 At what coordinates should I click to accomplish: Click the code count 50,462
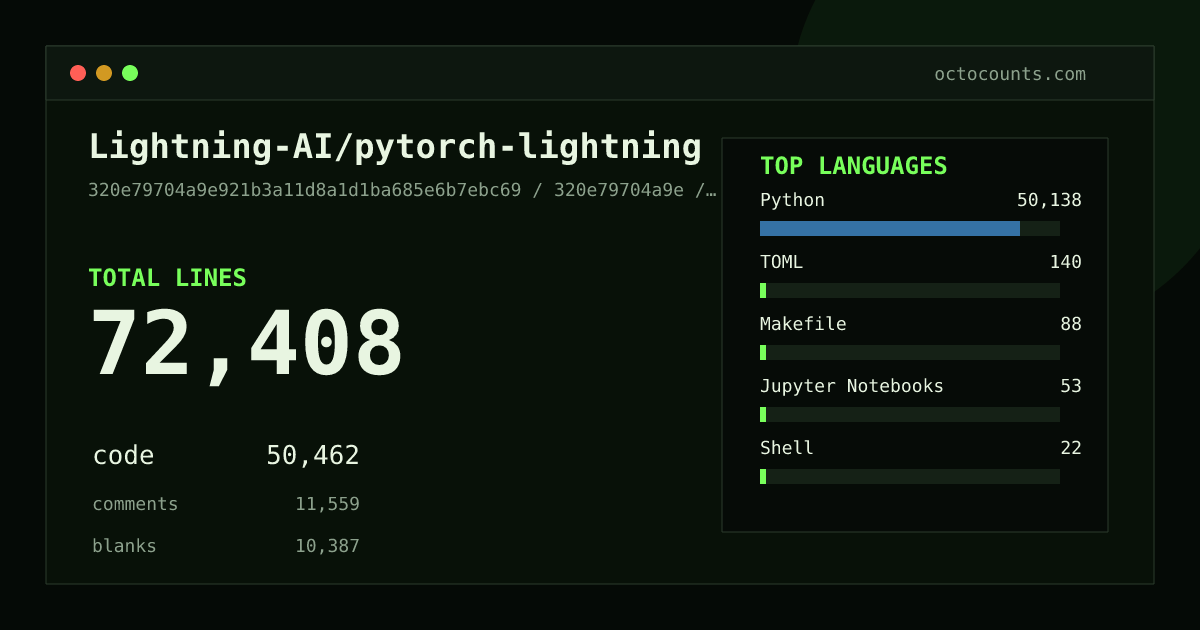point(313,456)
